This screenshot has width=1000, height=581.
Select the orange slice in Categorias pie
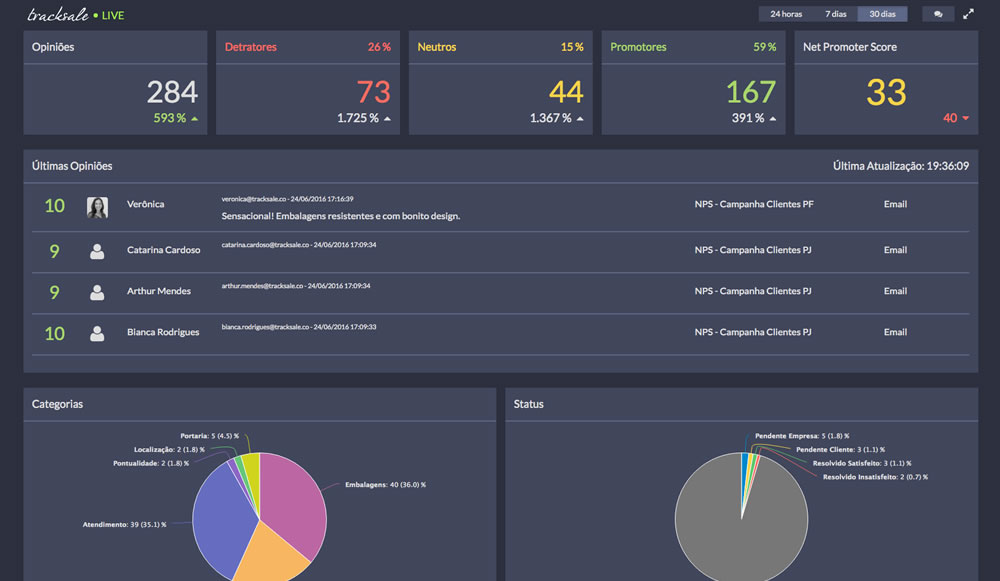click(x=271, y=552)
